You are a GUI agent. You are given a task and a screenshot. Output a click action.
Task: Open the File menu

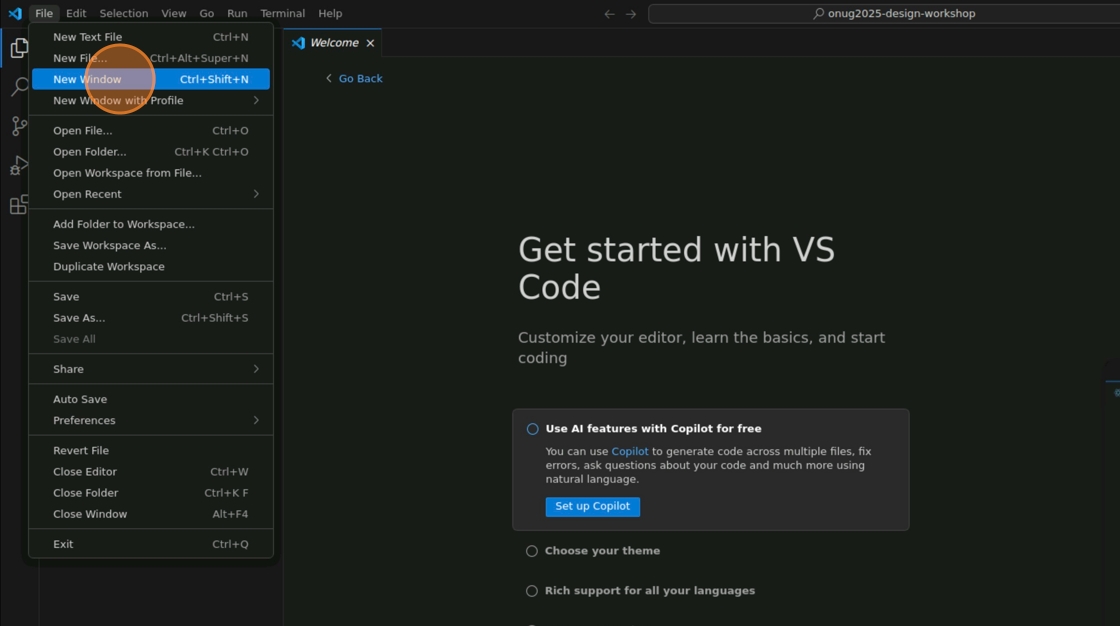(44, 14)
